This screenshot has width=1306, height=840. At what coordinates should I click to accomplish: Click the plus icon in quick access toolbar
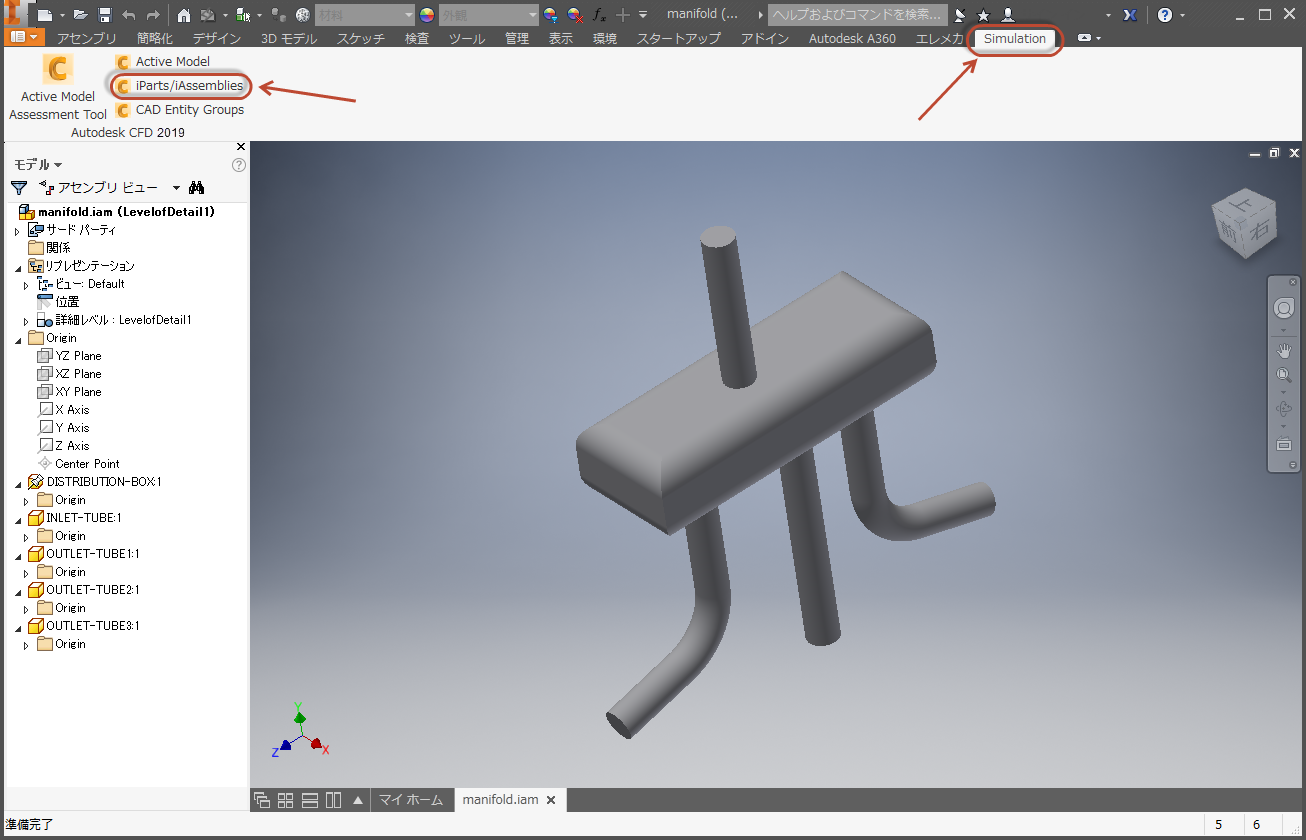(x=623, y=15)
